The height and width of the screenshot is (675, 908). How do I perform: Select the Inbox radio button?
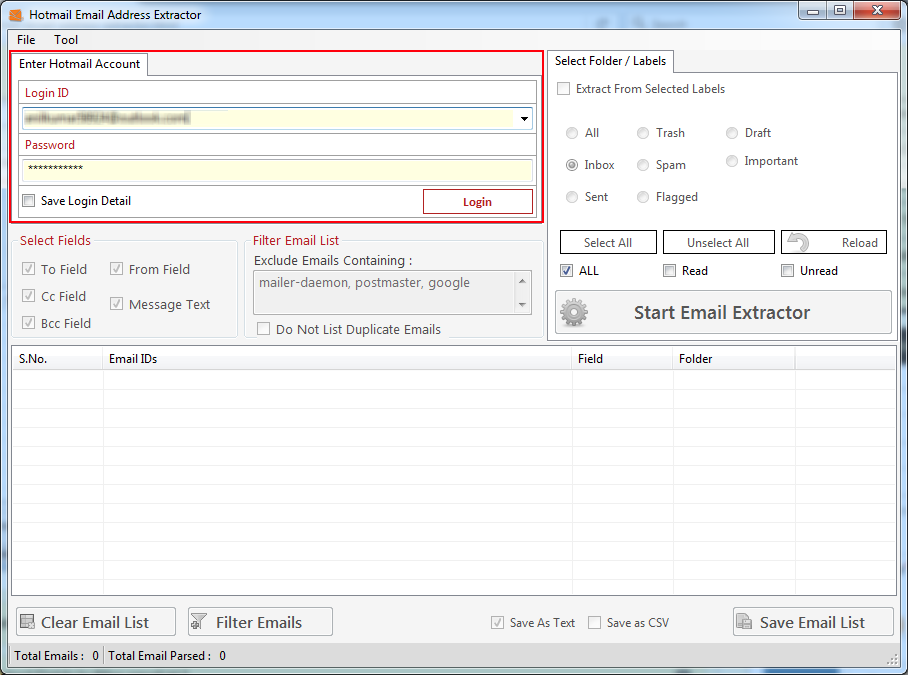(x=572, y=165)
